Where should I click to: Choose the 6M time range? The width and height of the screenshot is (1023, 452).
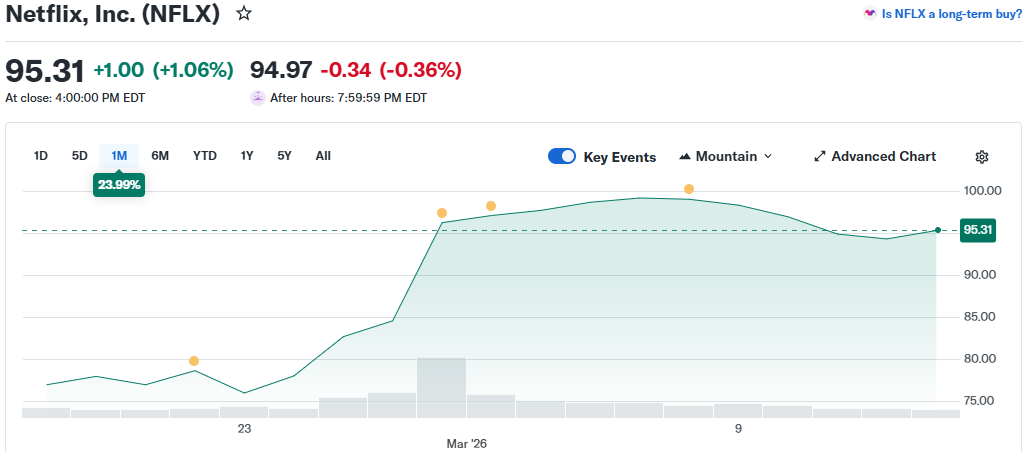(x=160, y=156)
